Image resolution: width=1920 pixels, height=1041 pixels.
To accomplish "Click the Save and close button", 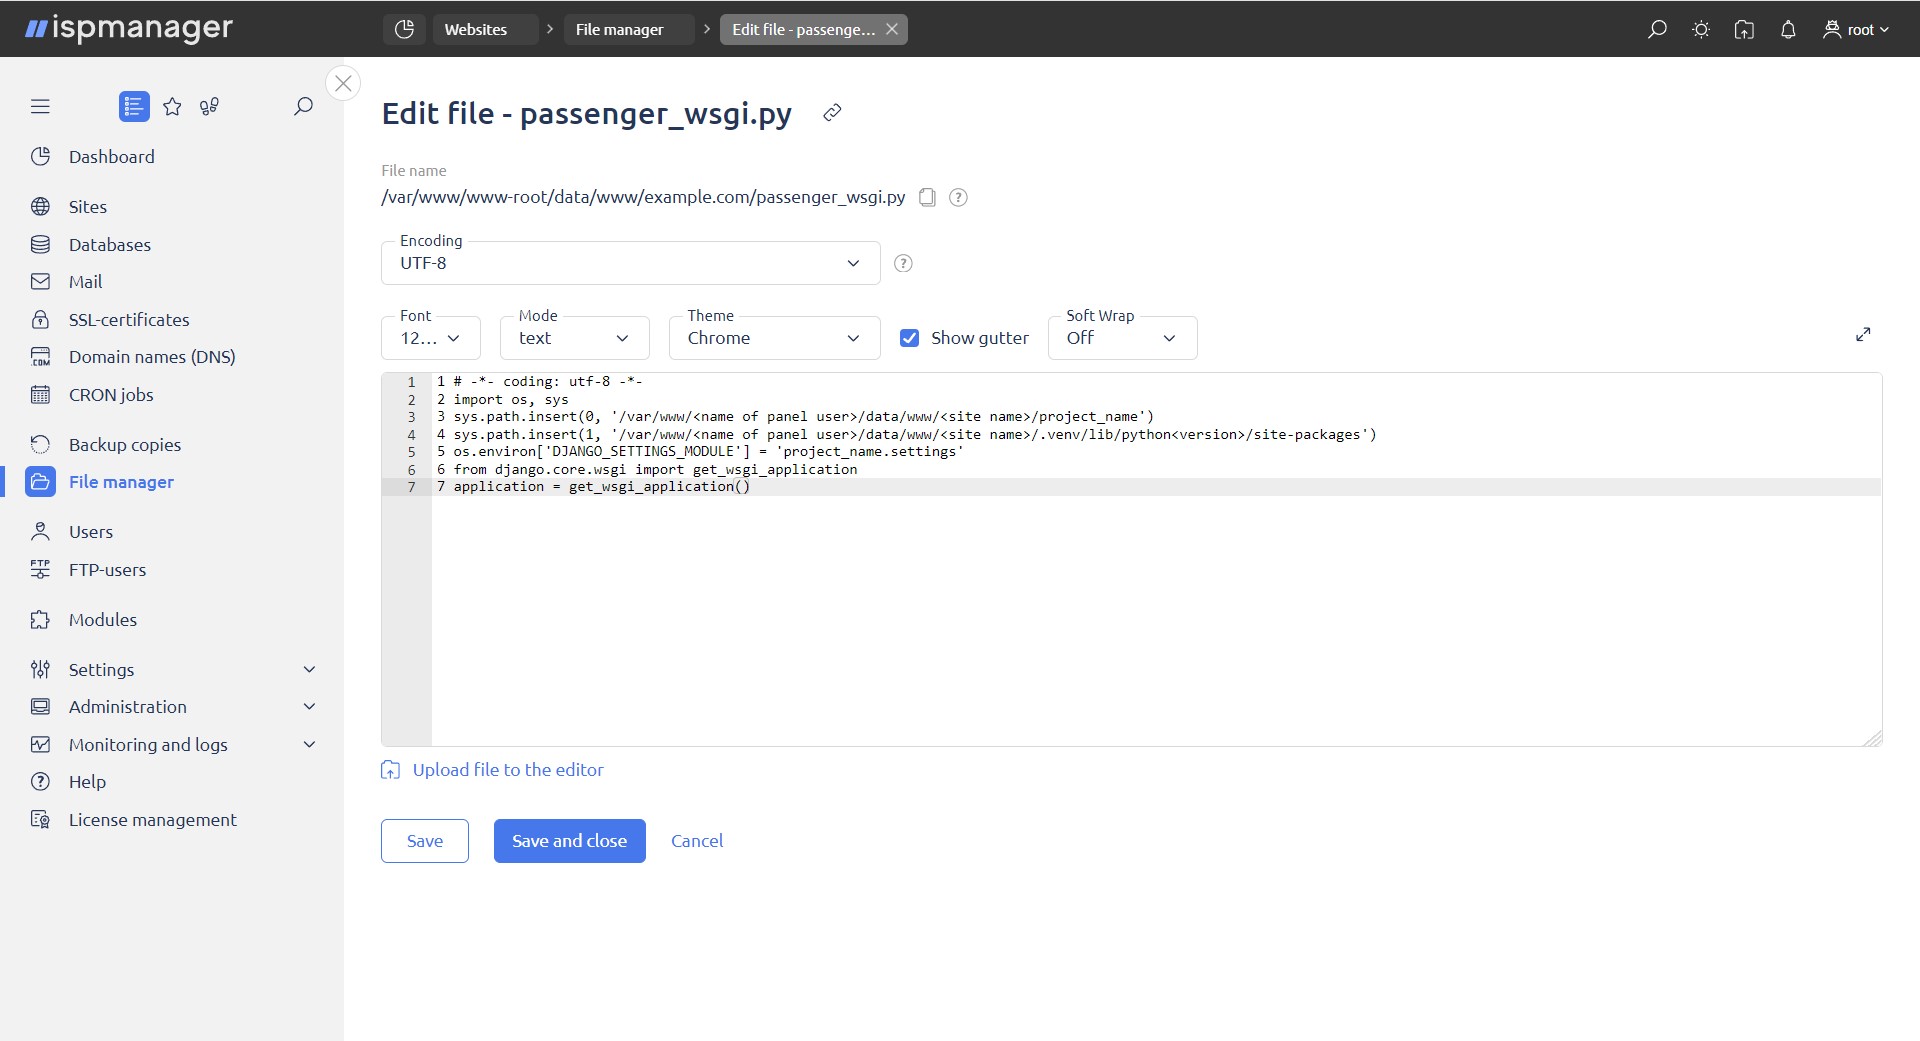I will 569,840.
